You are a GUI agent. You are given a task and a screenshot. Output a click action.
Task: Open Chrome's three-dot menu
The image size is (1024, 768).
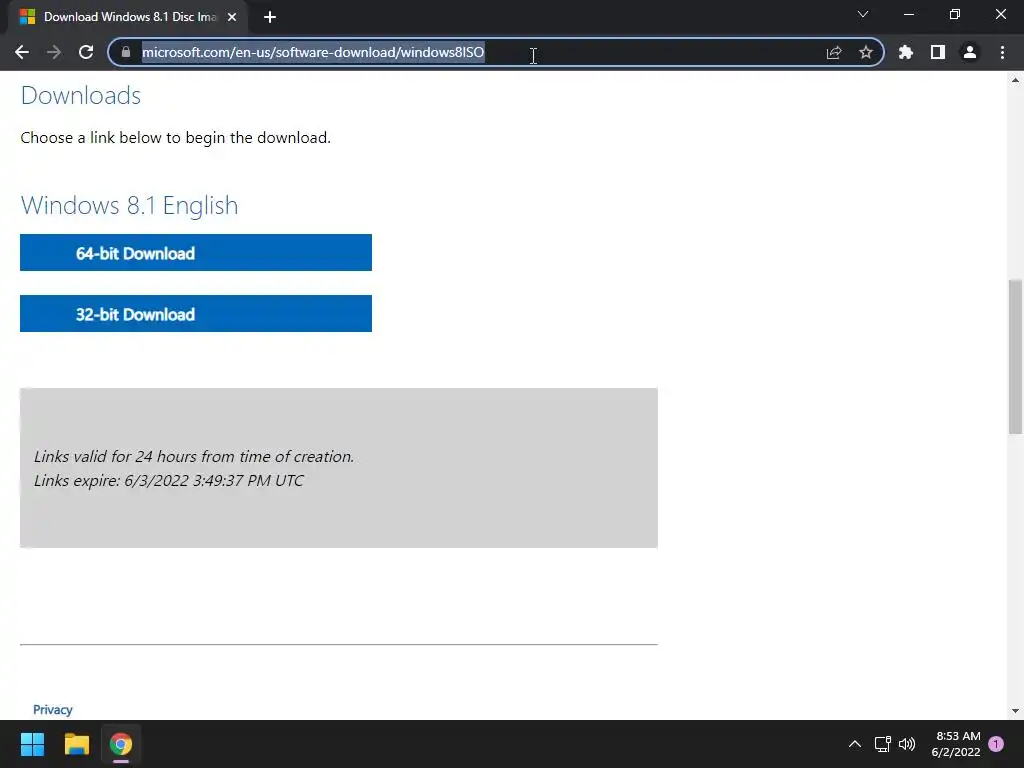click(x=1002, y=52)
